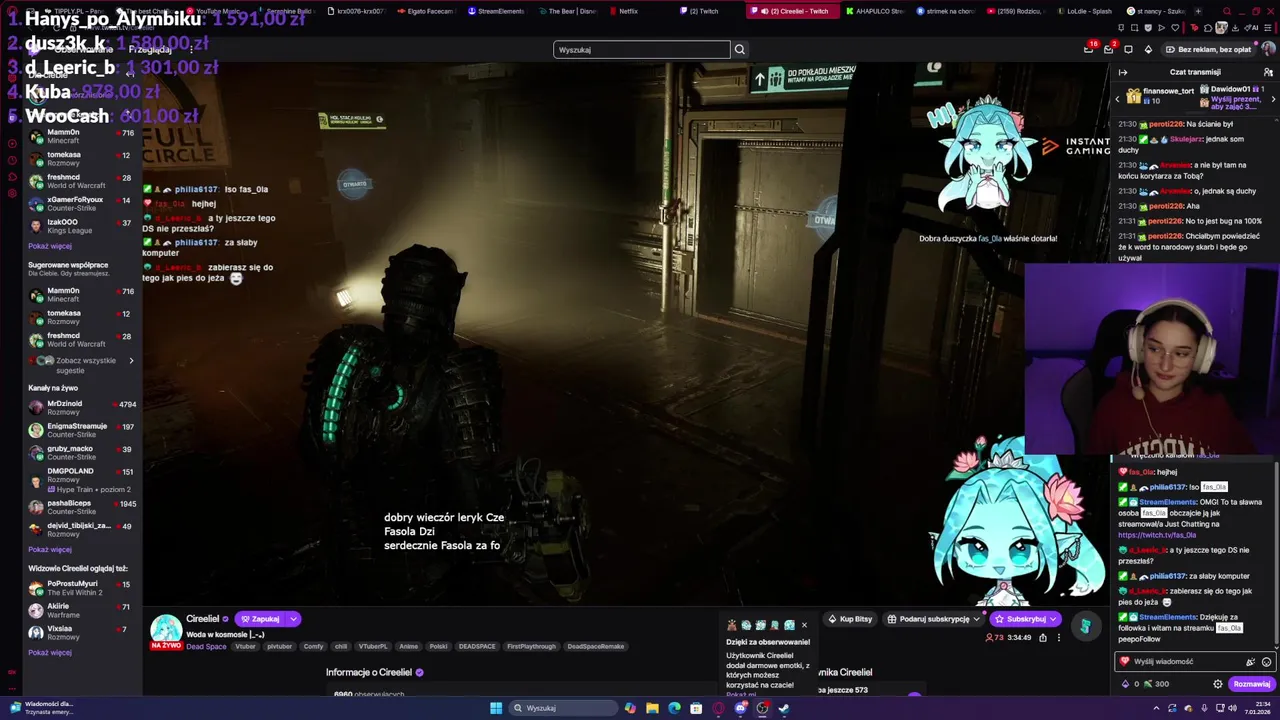Focus the Twitch header Wyszukaj search field

tap(642, 49)
